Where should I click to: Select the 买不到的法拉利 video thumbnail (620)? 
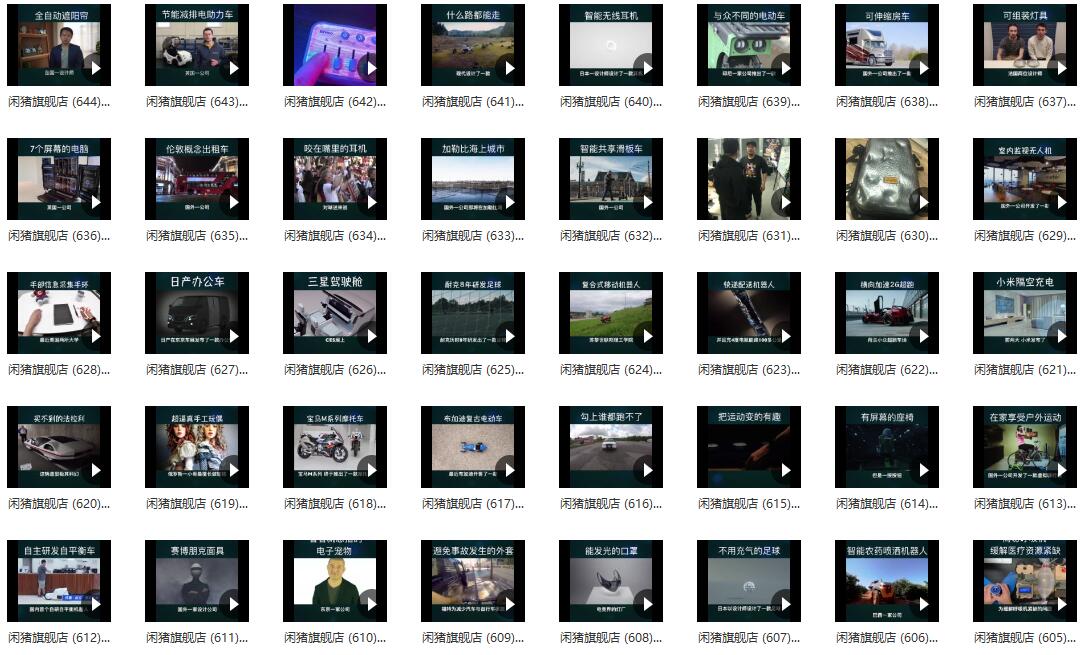coord(58,447)
